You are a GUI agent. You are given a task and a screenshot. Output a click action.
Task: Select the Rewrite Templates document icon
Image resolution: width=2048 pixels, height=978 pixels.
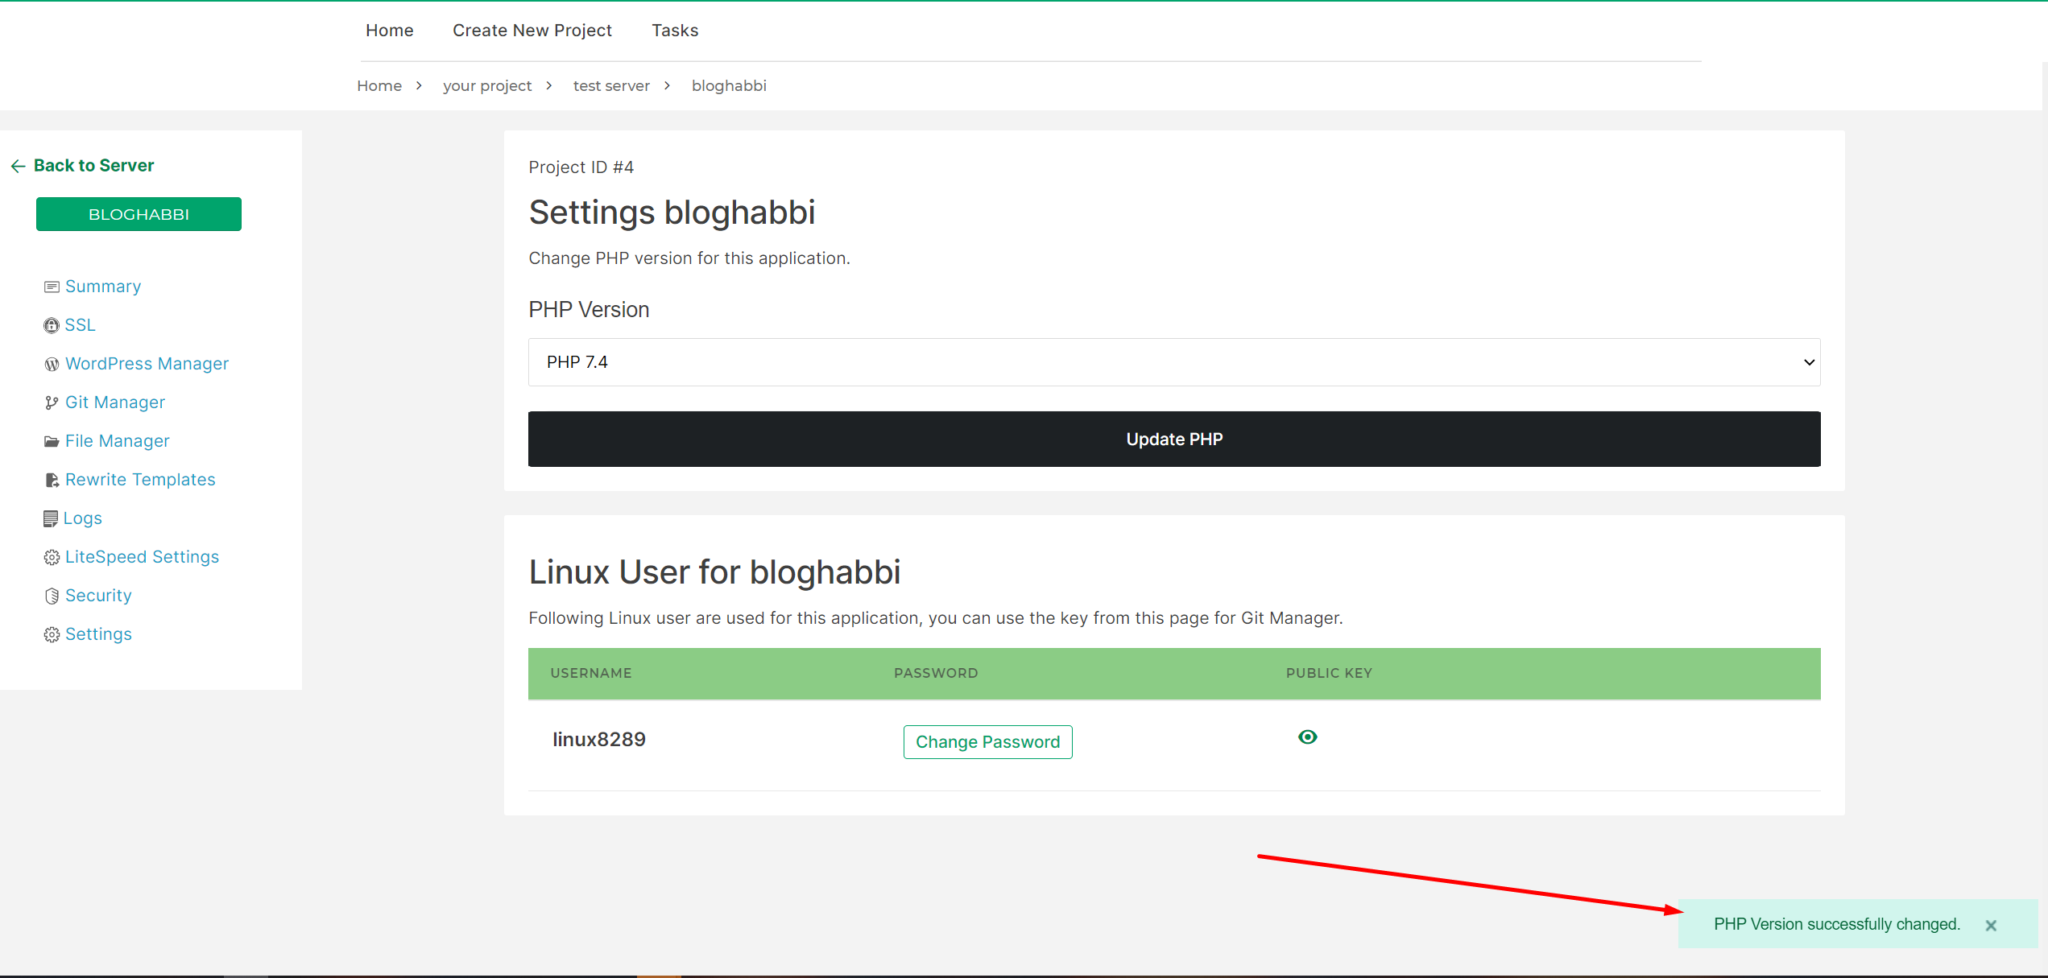click(51, 479)
